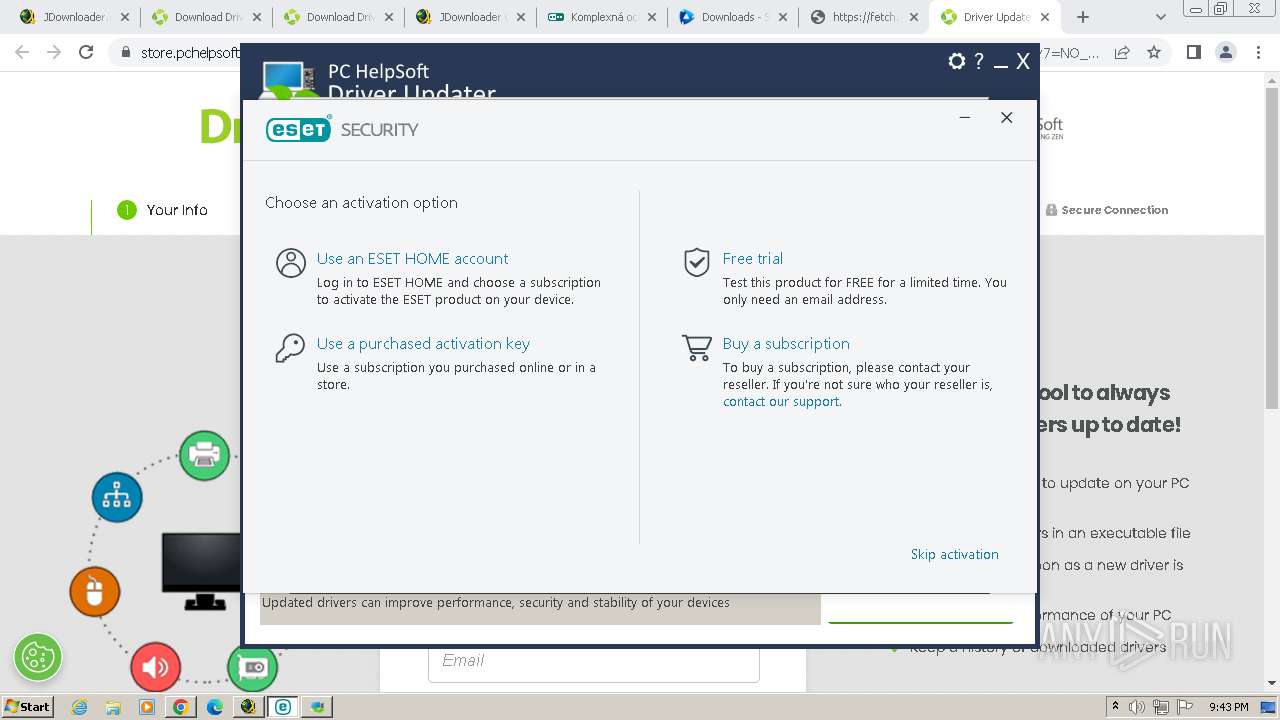Close the Downloads browser tab
This screenshot has width=1280, height=720.
coord(783,17)
